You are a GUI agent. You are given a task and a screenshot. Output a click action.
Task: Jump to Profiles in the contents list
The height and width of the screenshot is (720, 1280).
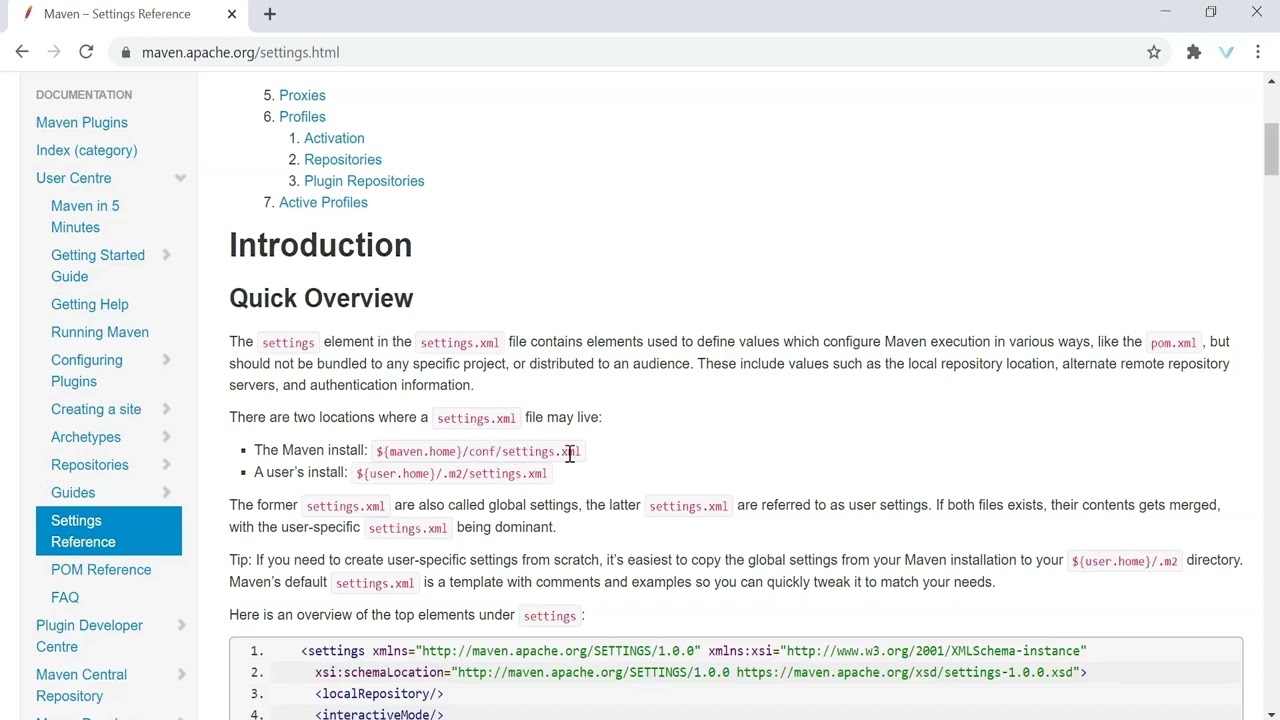[x=302, y=117]
